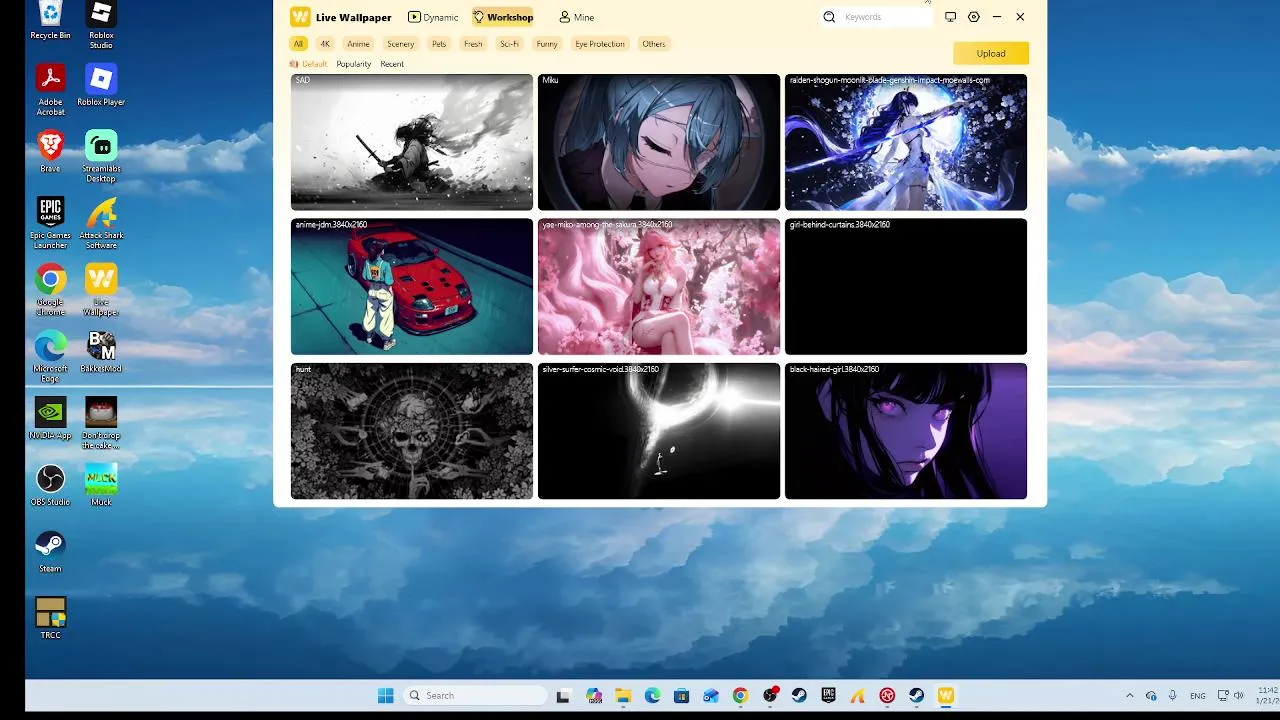Open Epic Games from the taskbar
This screenshot has width=1280, height=720.
click(x=828, y=696)
